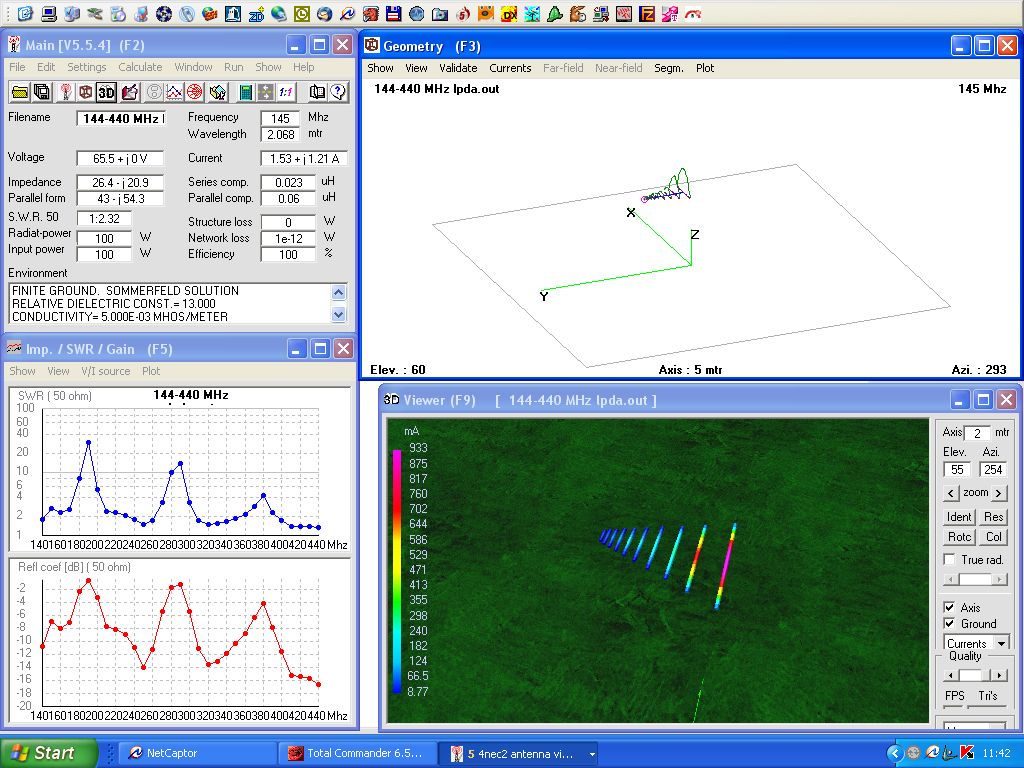The image size is (1024, 768).
Task: Enable the True rad. checkbox
Action: tap(950, 560)
